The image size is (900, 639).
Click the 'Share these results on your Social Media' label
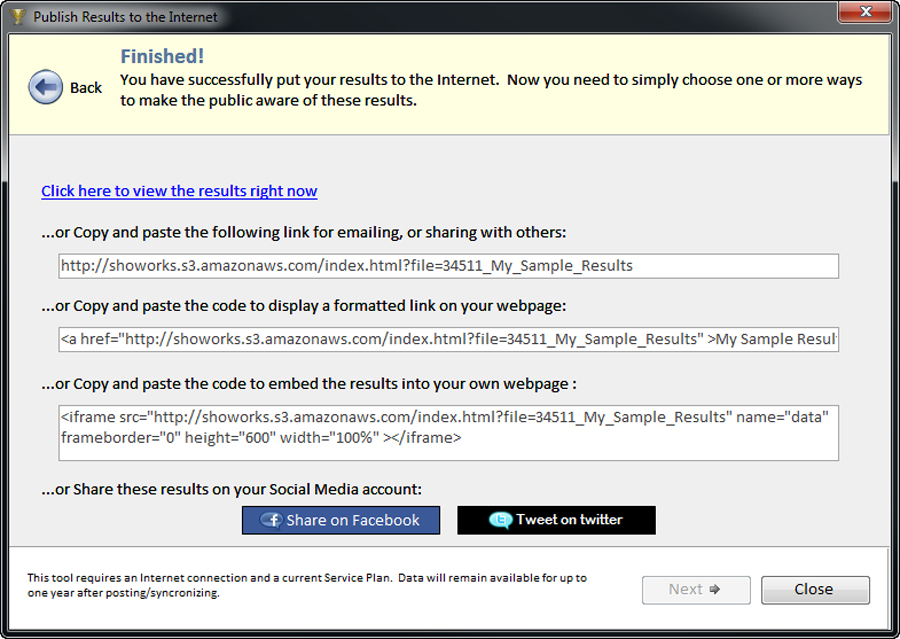(232, 489)
